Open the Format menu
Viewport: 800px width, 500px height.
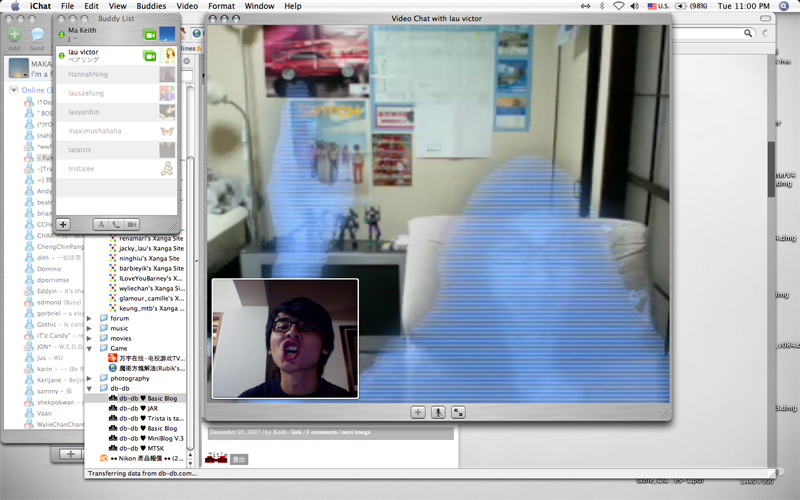pyautogui.click(x=221, y=6)
